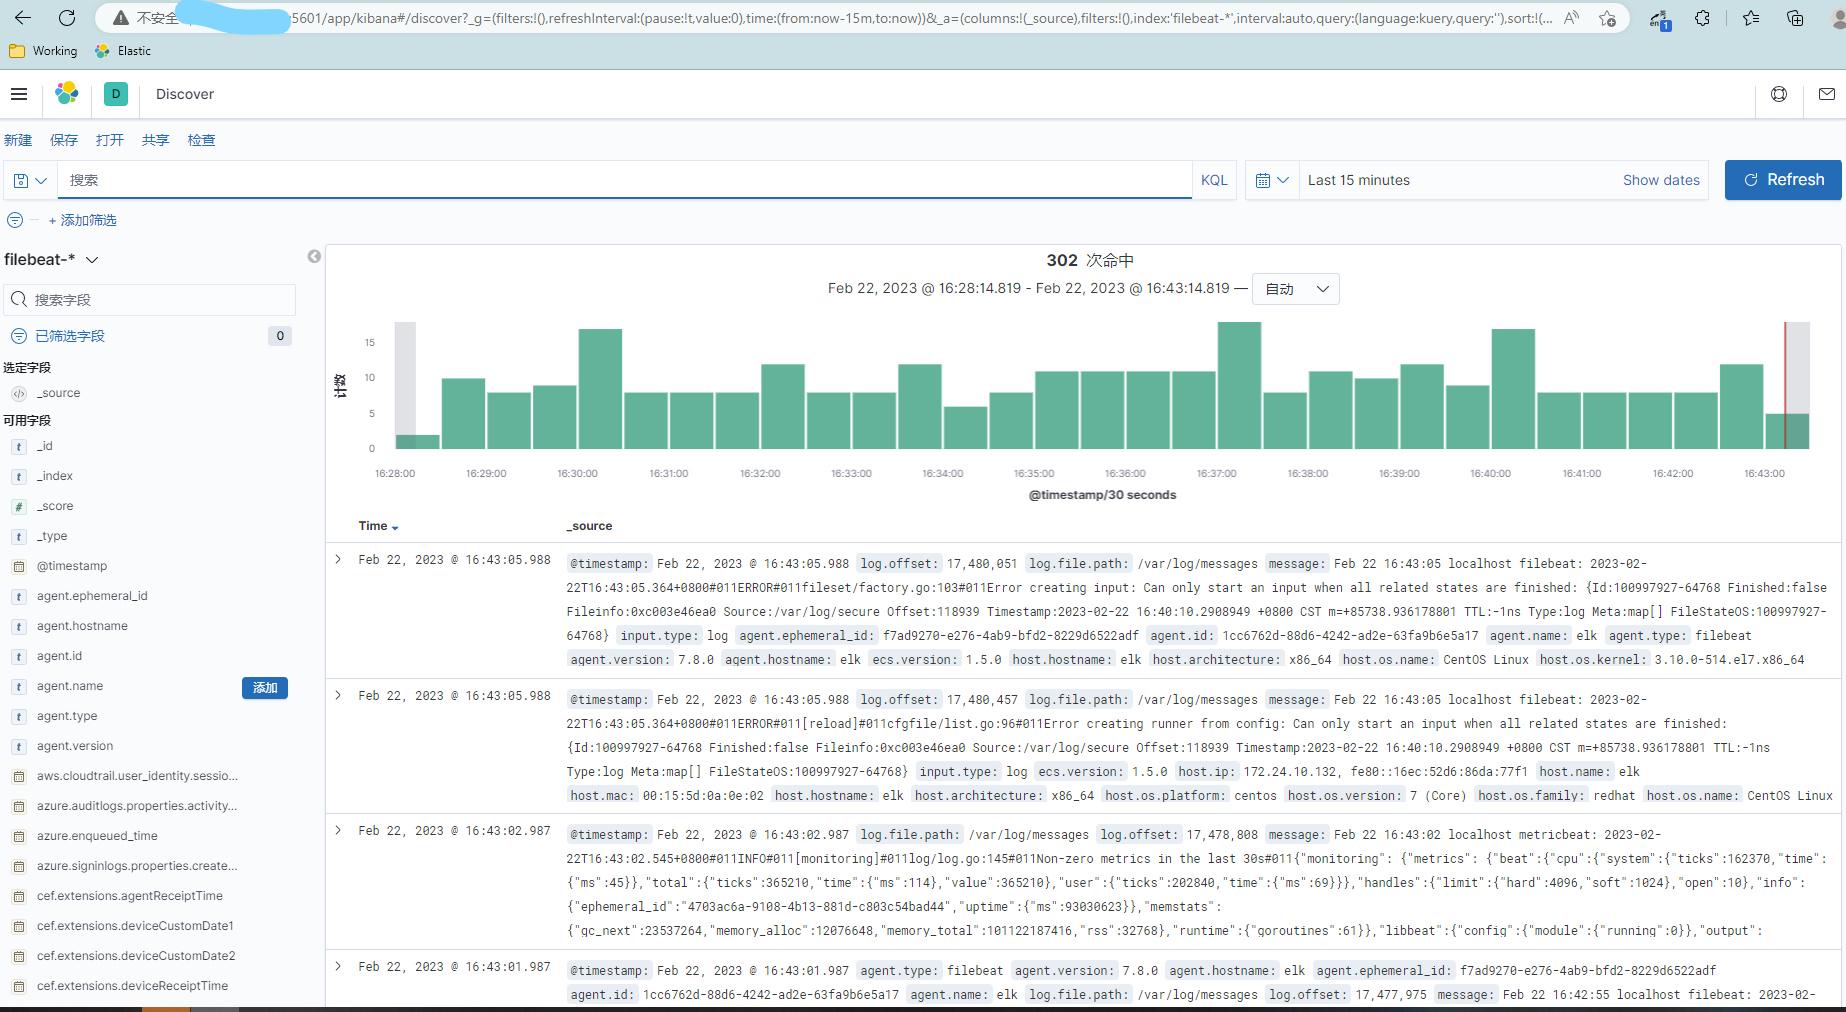The image size is (1846, 1012).
Task: Focus the 搜索字段 field search box
Action: (150, 300)
